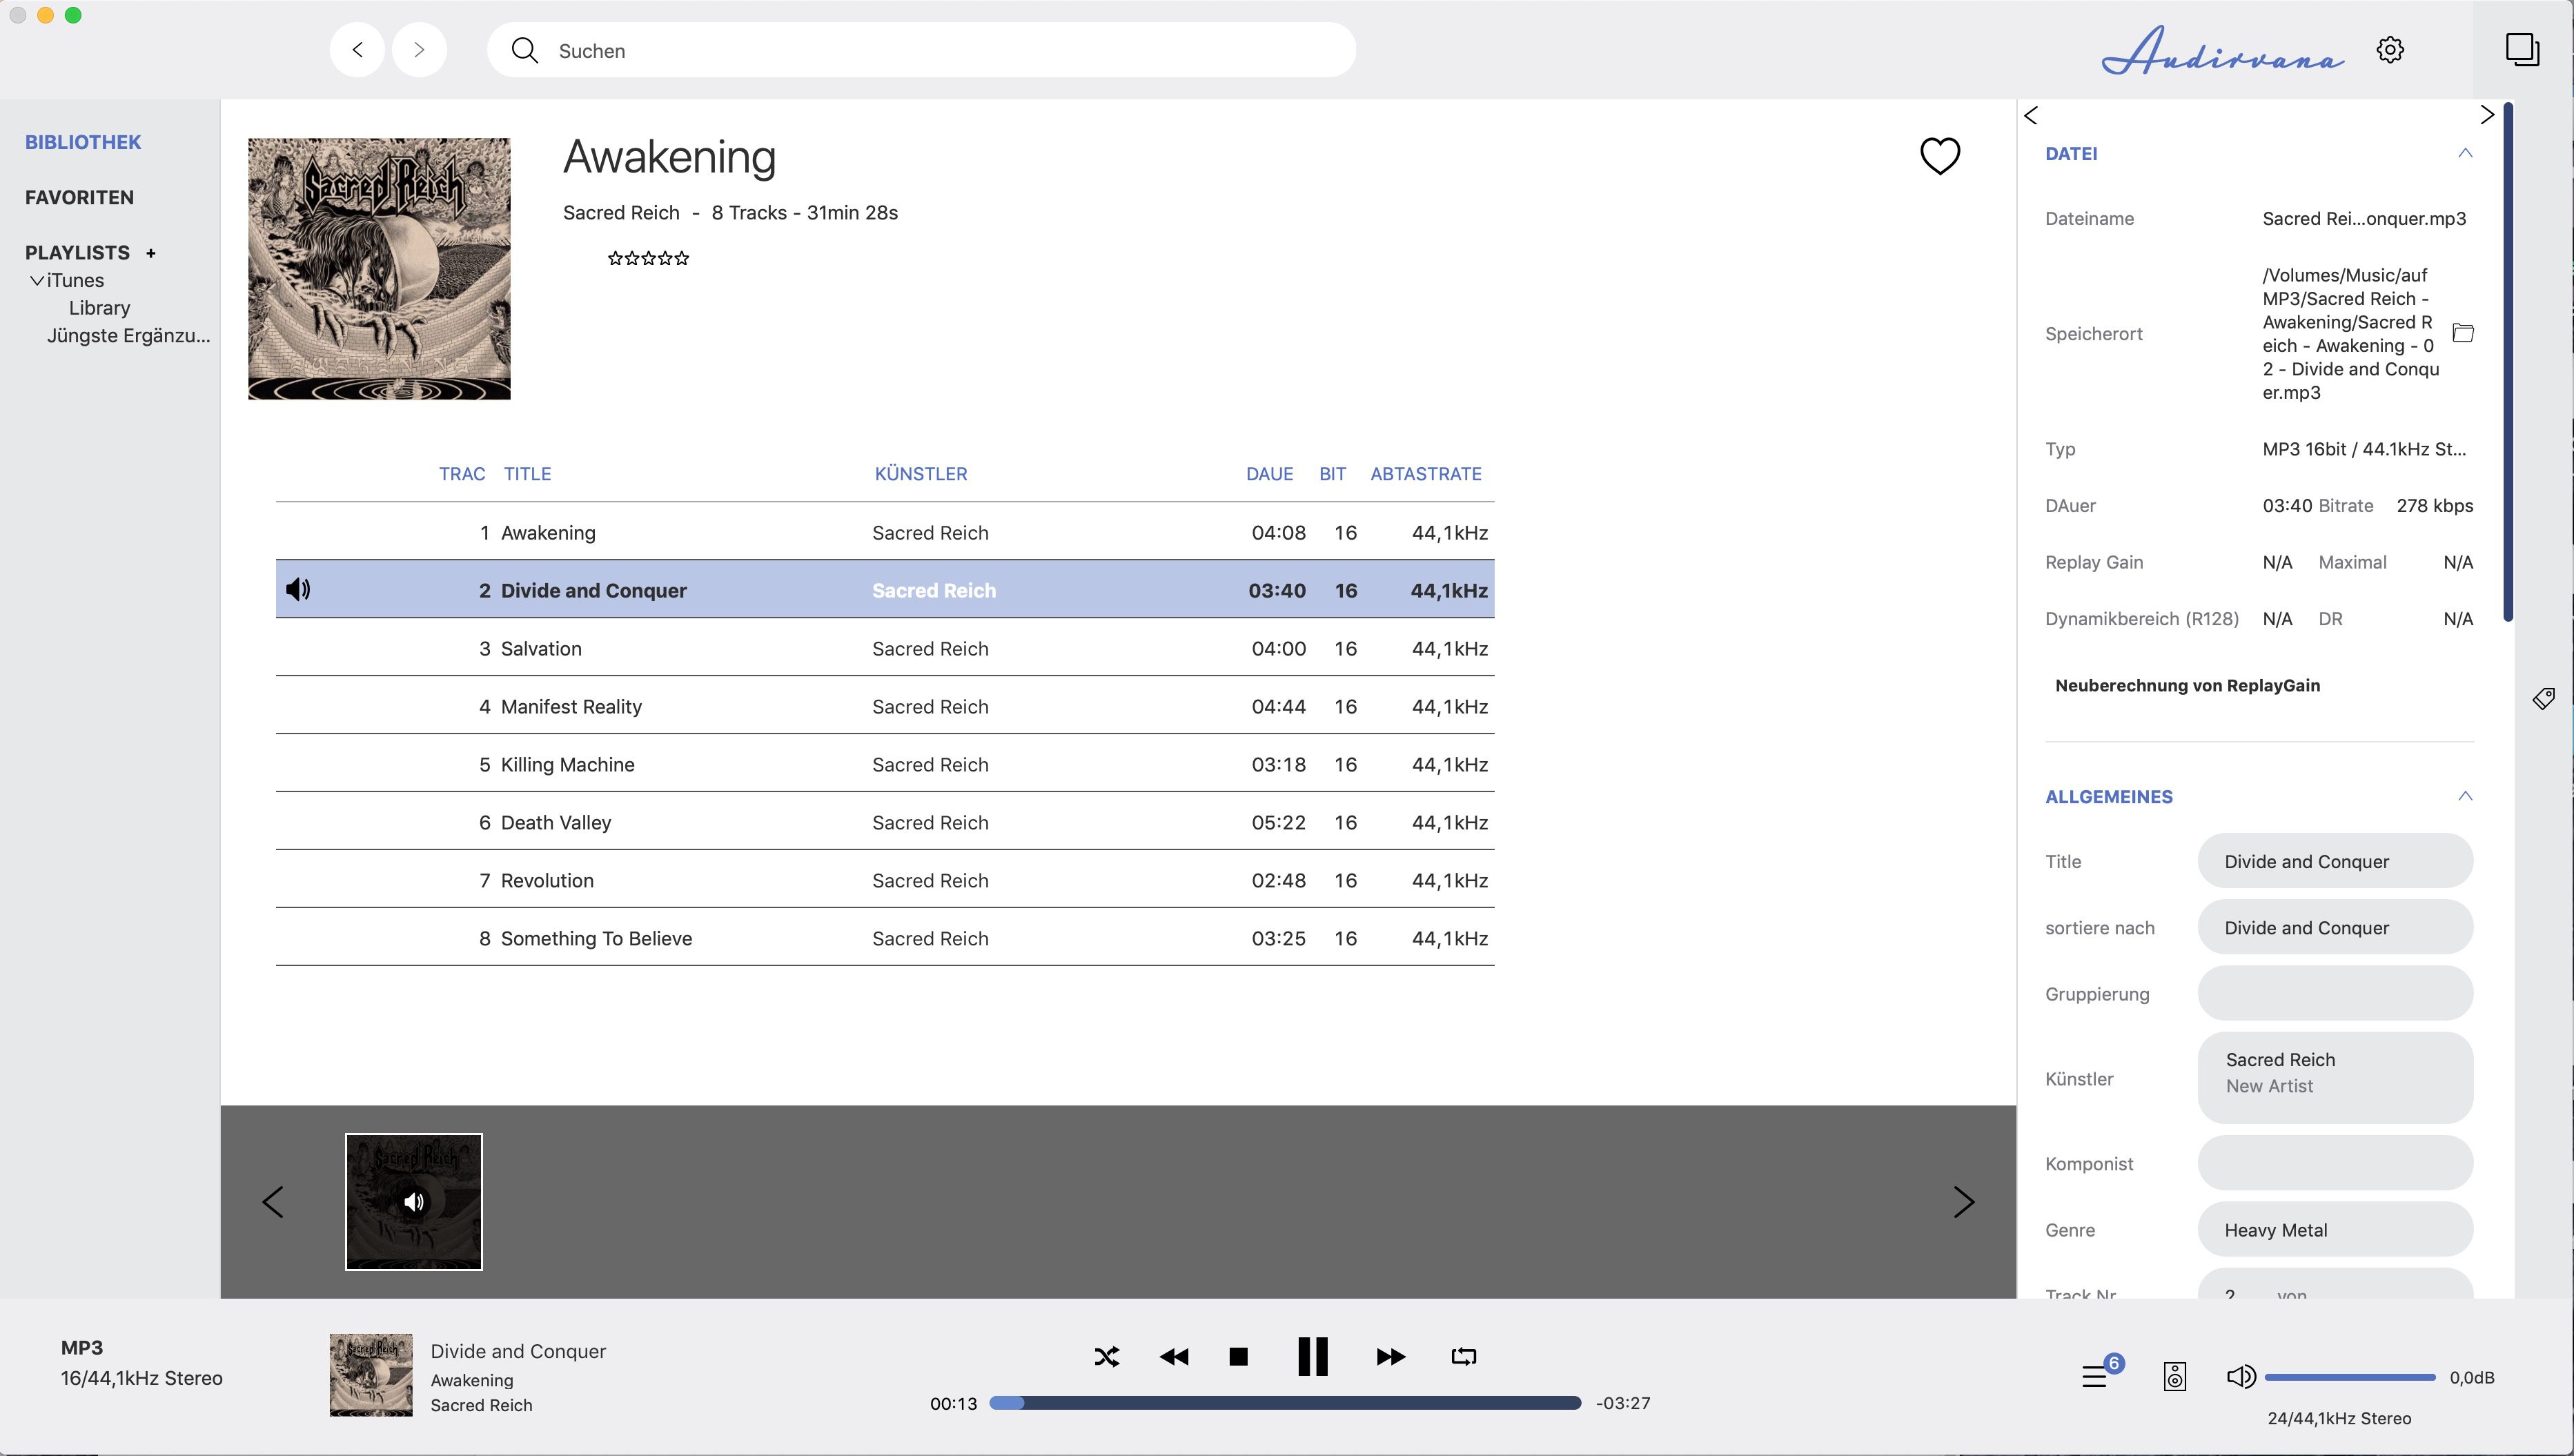
Task: Open the BIBLIOTHEK section
Action: click(83, 142)
